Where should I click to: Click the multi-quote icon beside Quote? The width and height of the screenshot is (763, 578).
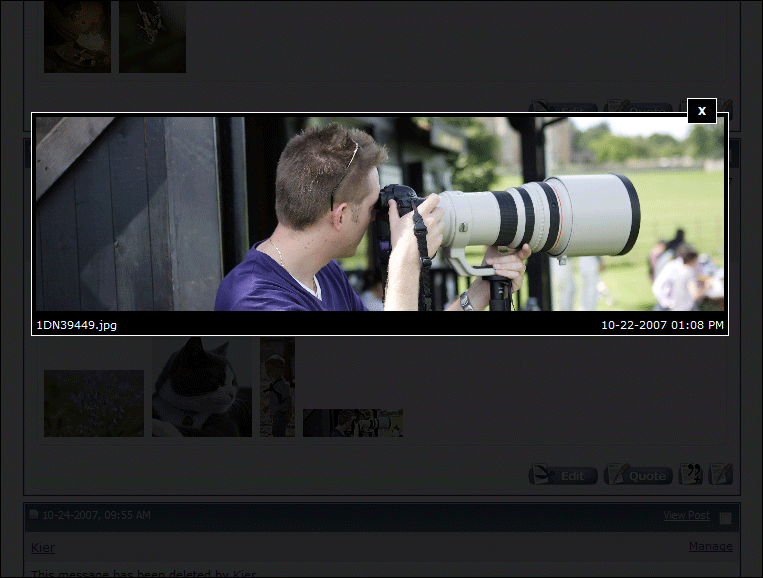(691, 474)
